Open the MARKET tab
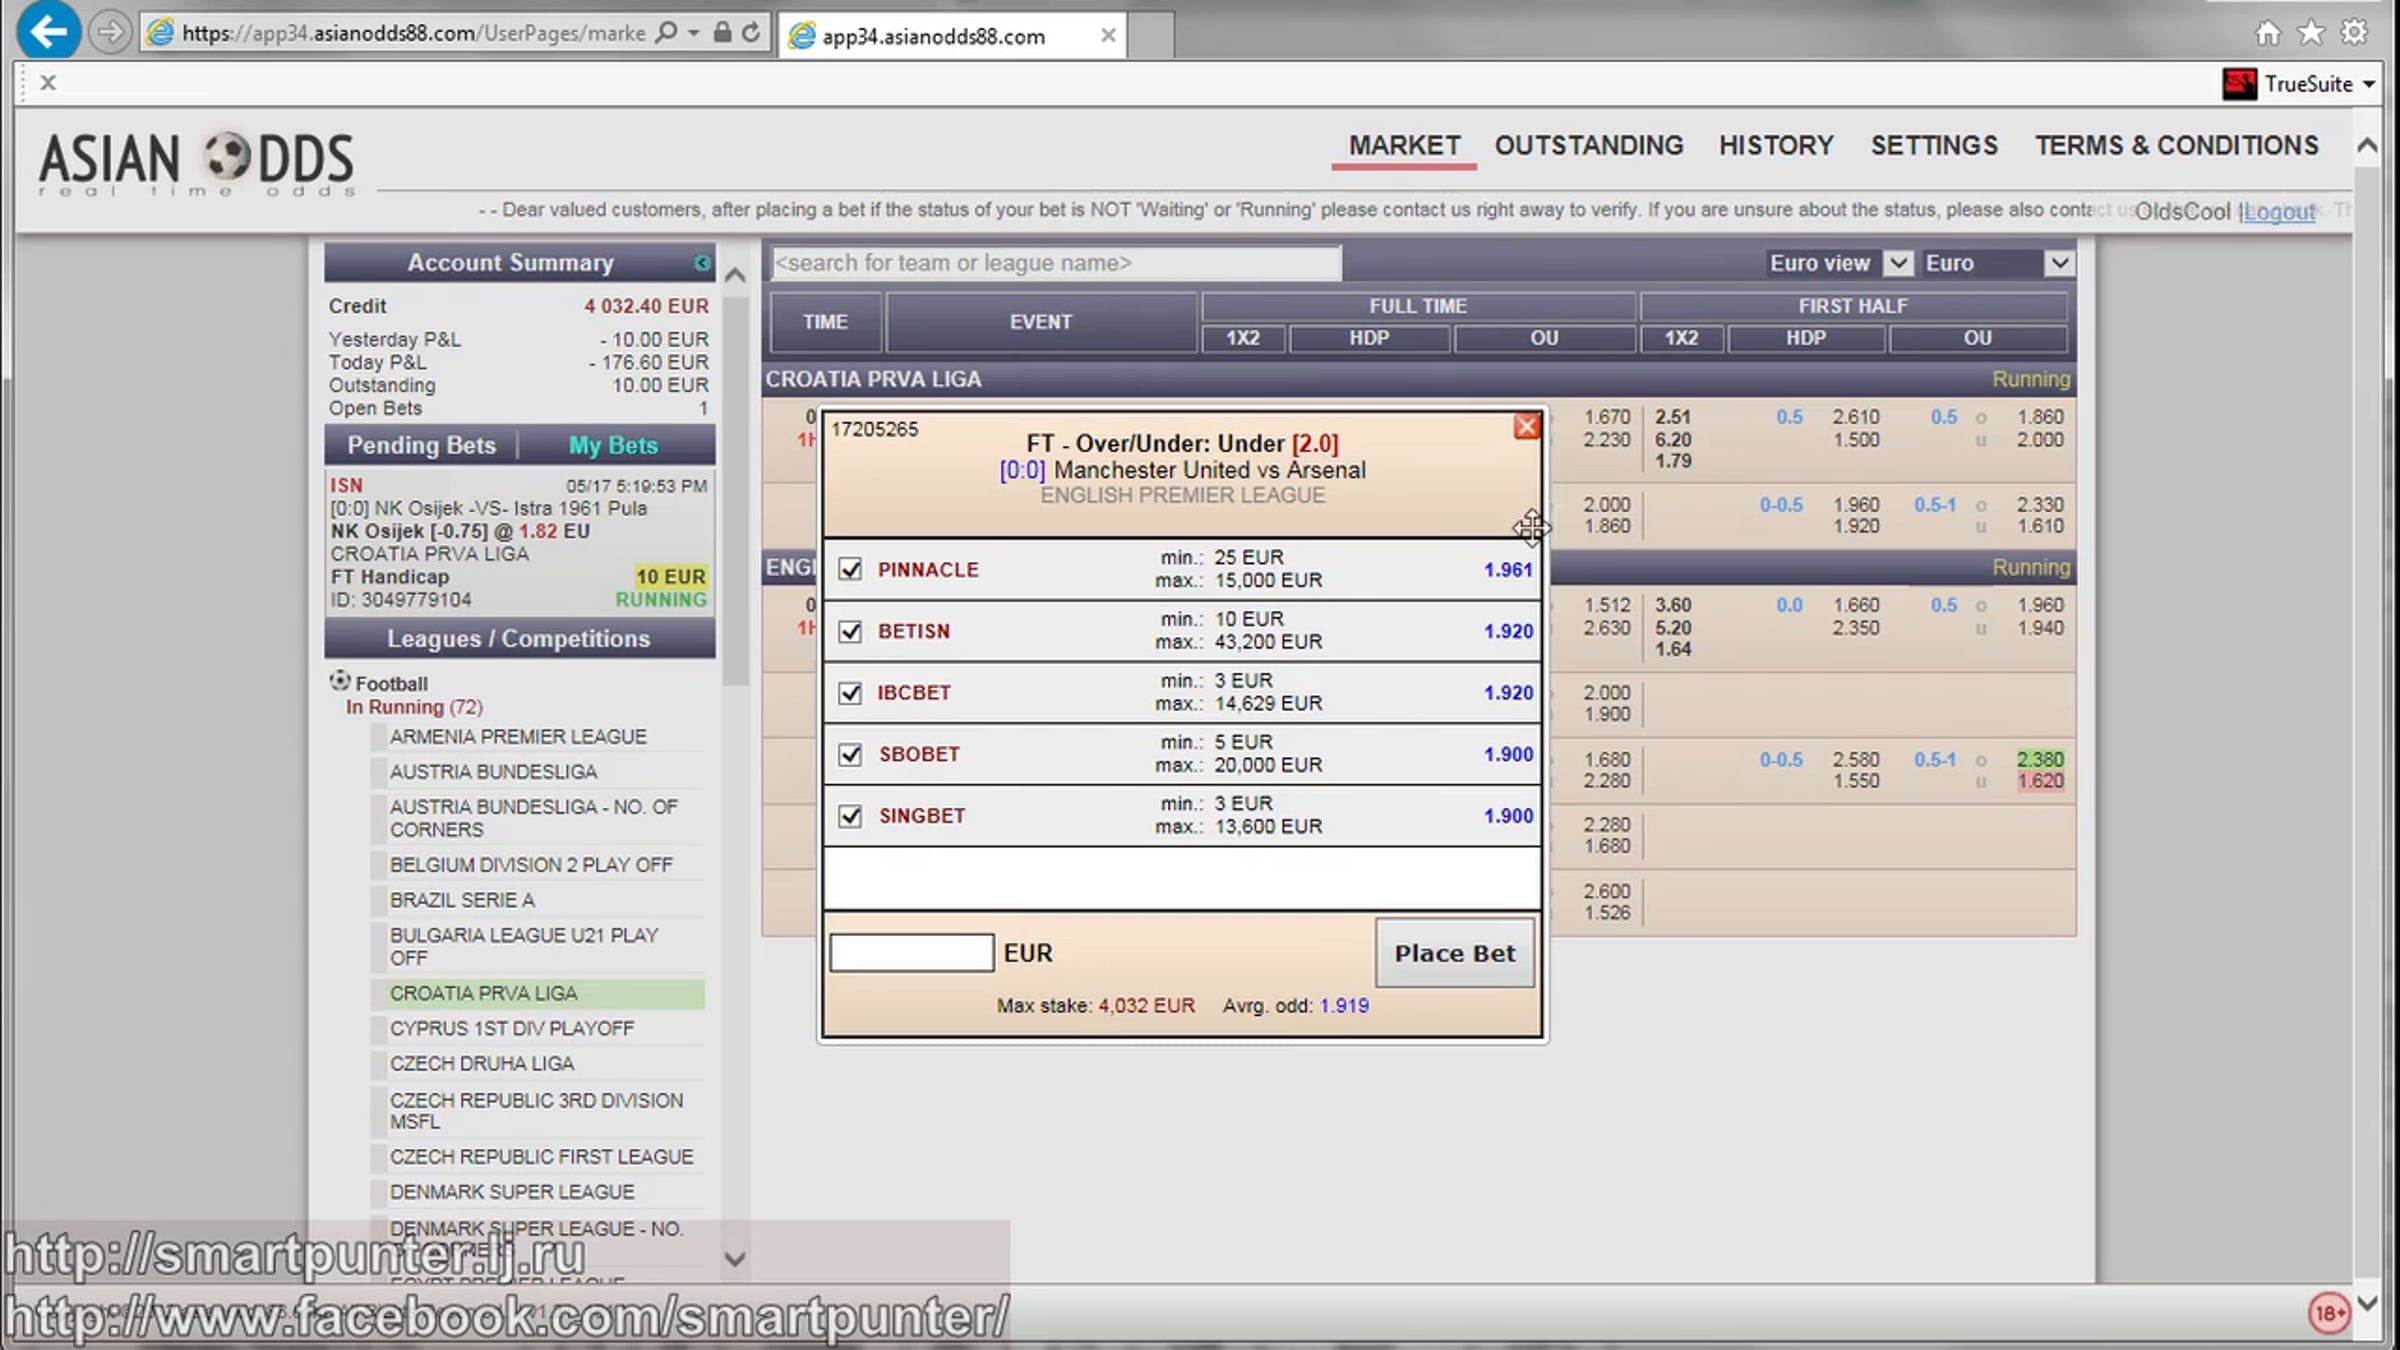Image resolution: width=2400 pixels, height=1350 pixels. pos(1404,146)
